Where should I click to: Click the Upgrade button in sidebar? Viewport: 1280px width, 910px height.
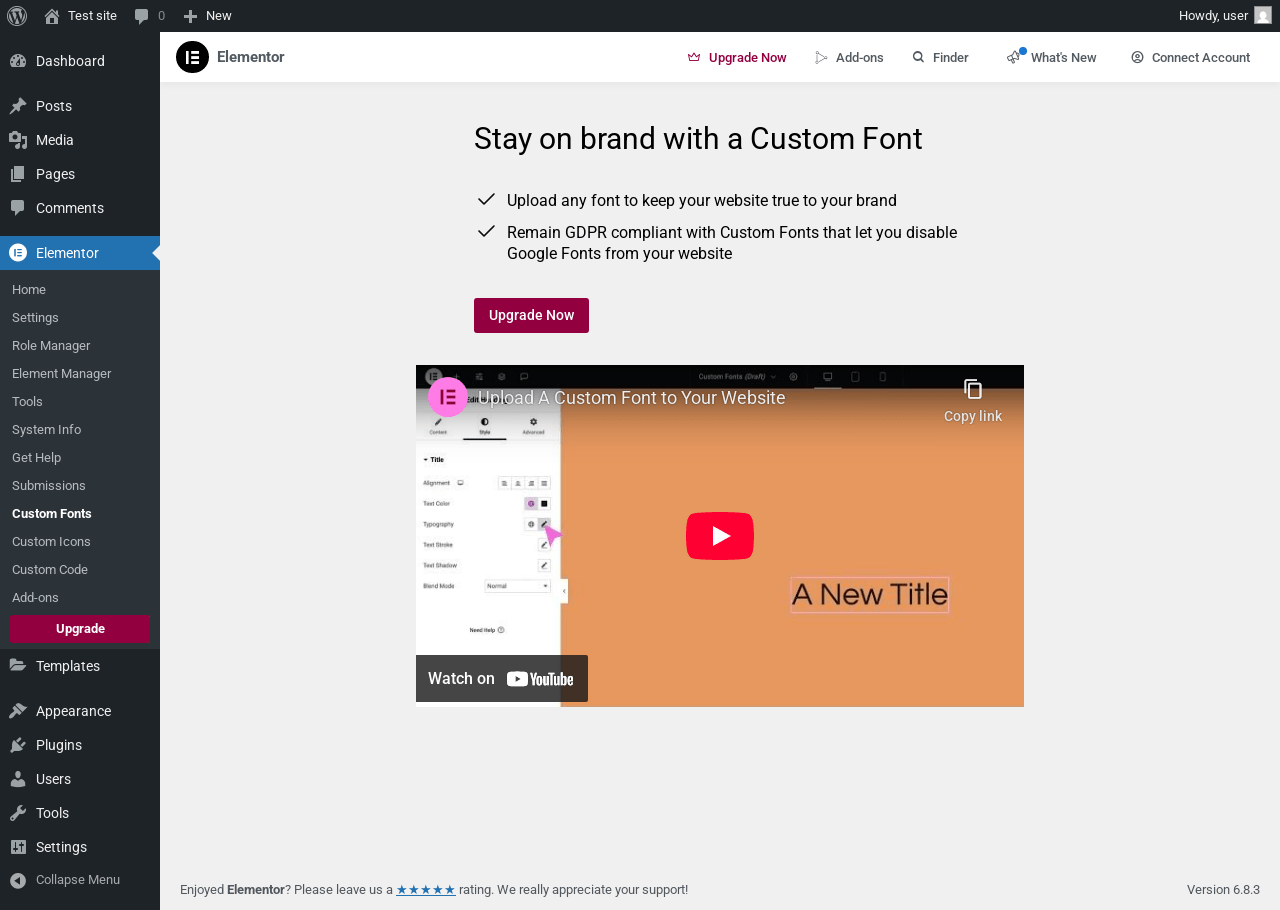pos(80,629)
